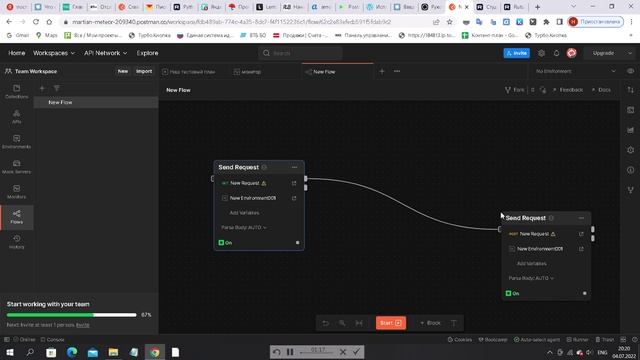
Task: Open History in the sidebar
Action: coord(16,242)
